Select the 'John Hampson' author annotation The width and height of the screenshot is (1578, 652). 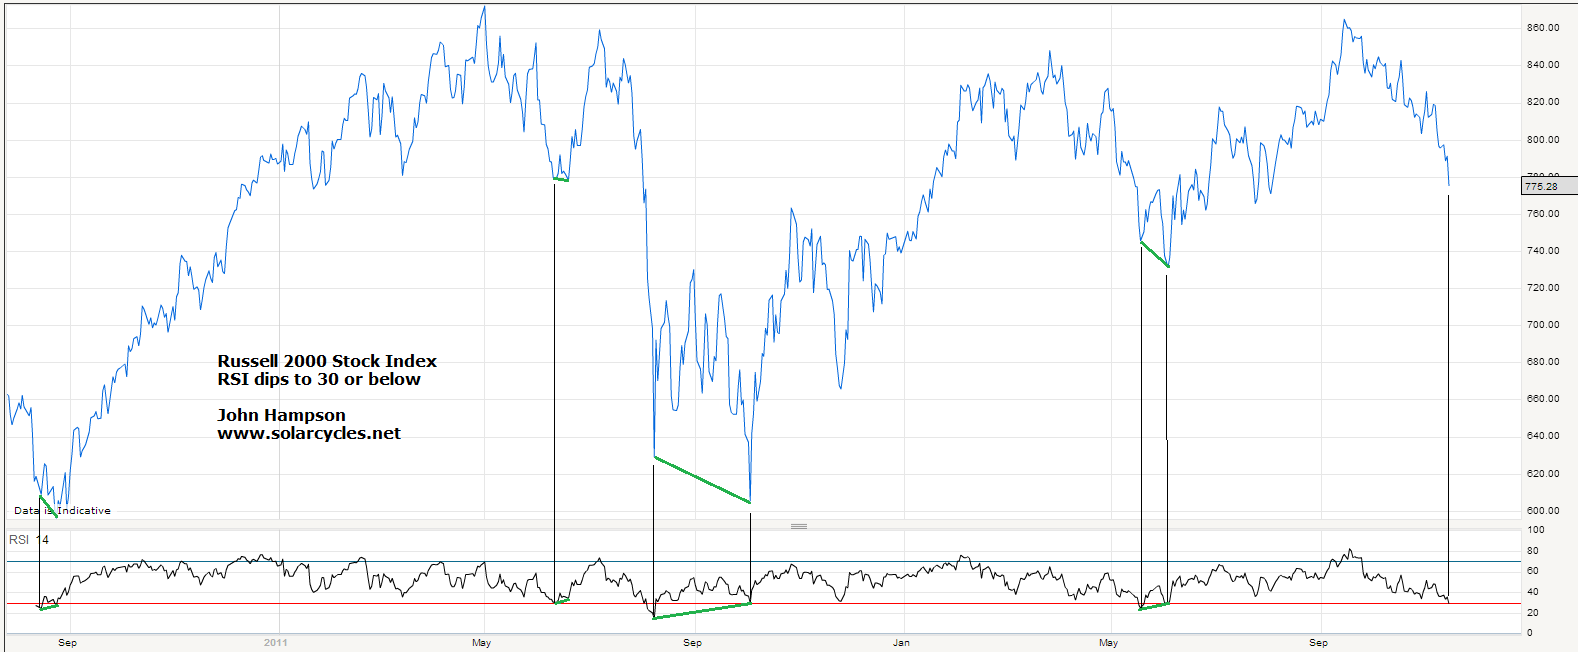(281, 415)
